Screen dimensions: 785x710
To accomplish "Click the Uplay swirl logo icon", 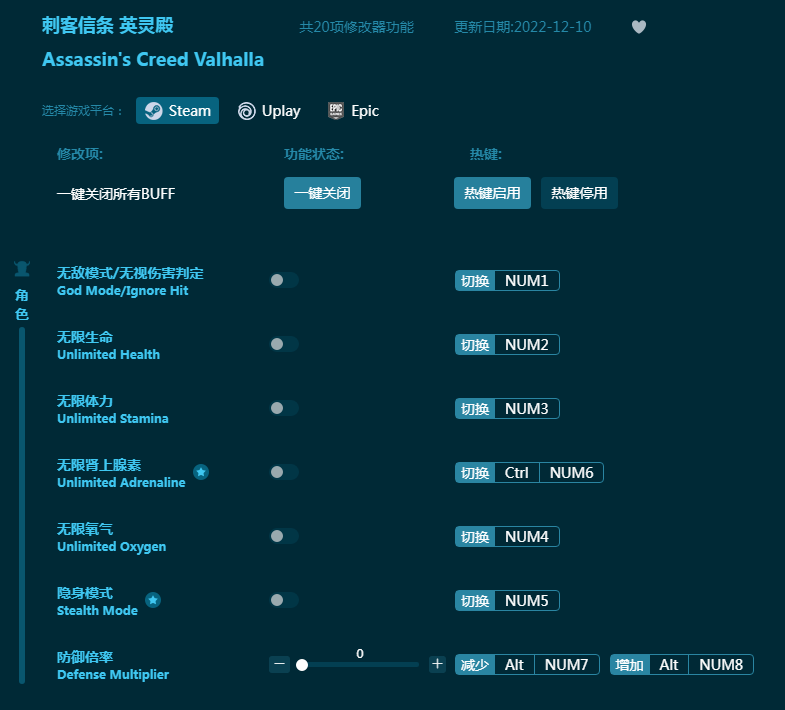I will [246, 111].
